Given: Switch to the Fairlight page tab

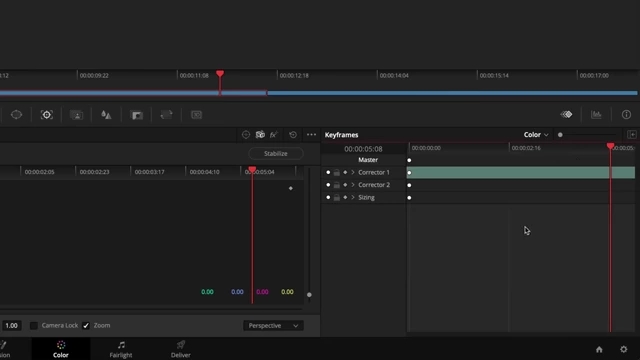Looking at the screenshot, I should click(x=121, y=349).
